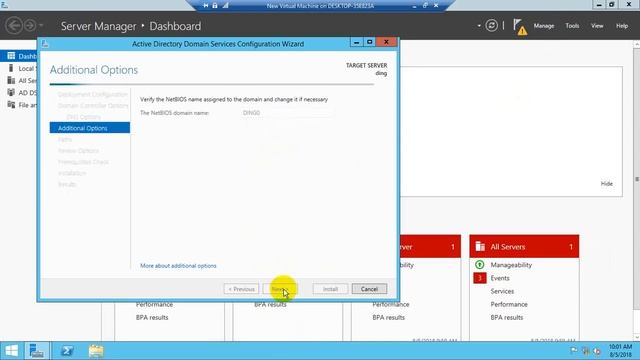
Task: Minimize the configuration wizard window
Action: click(356, 42)
